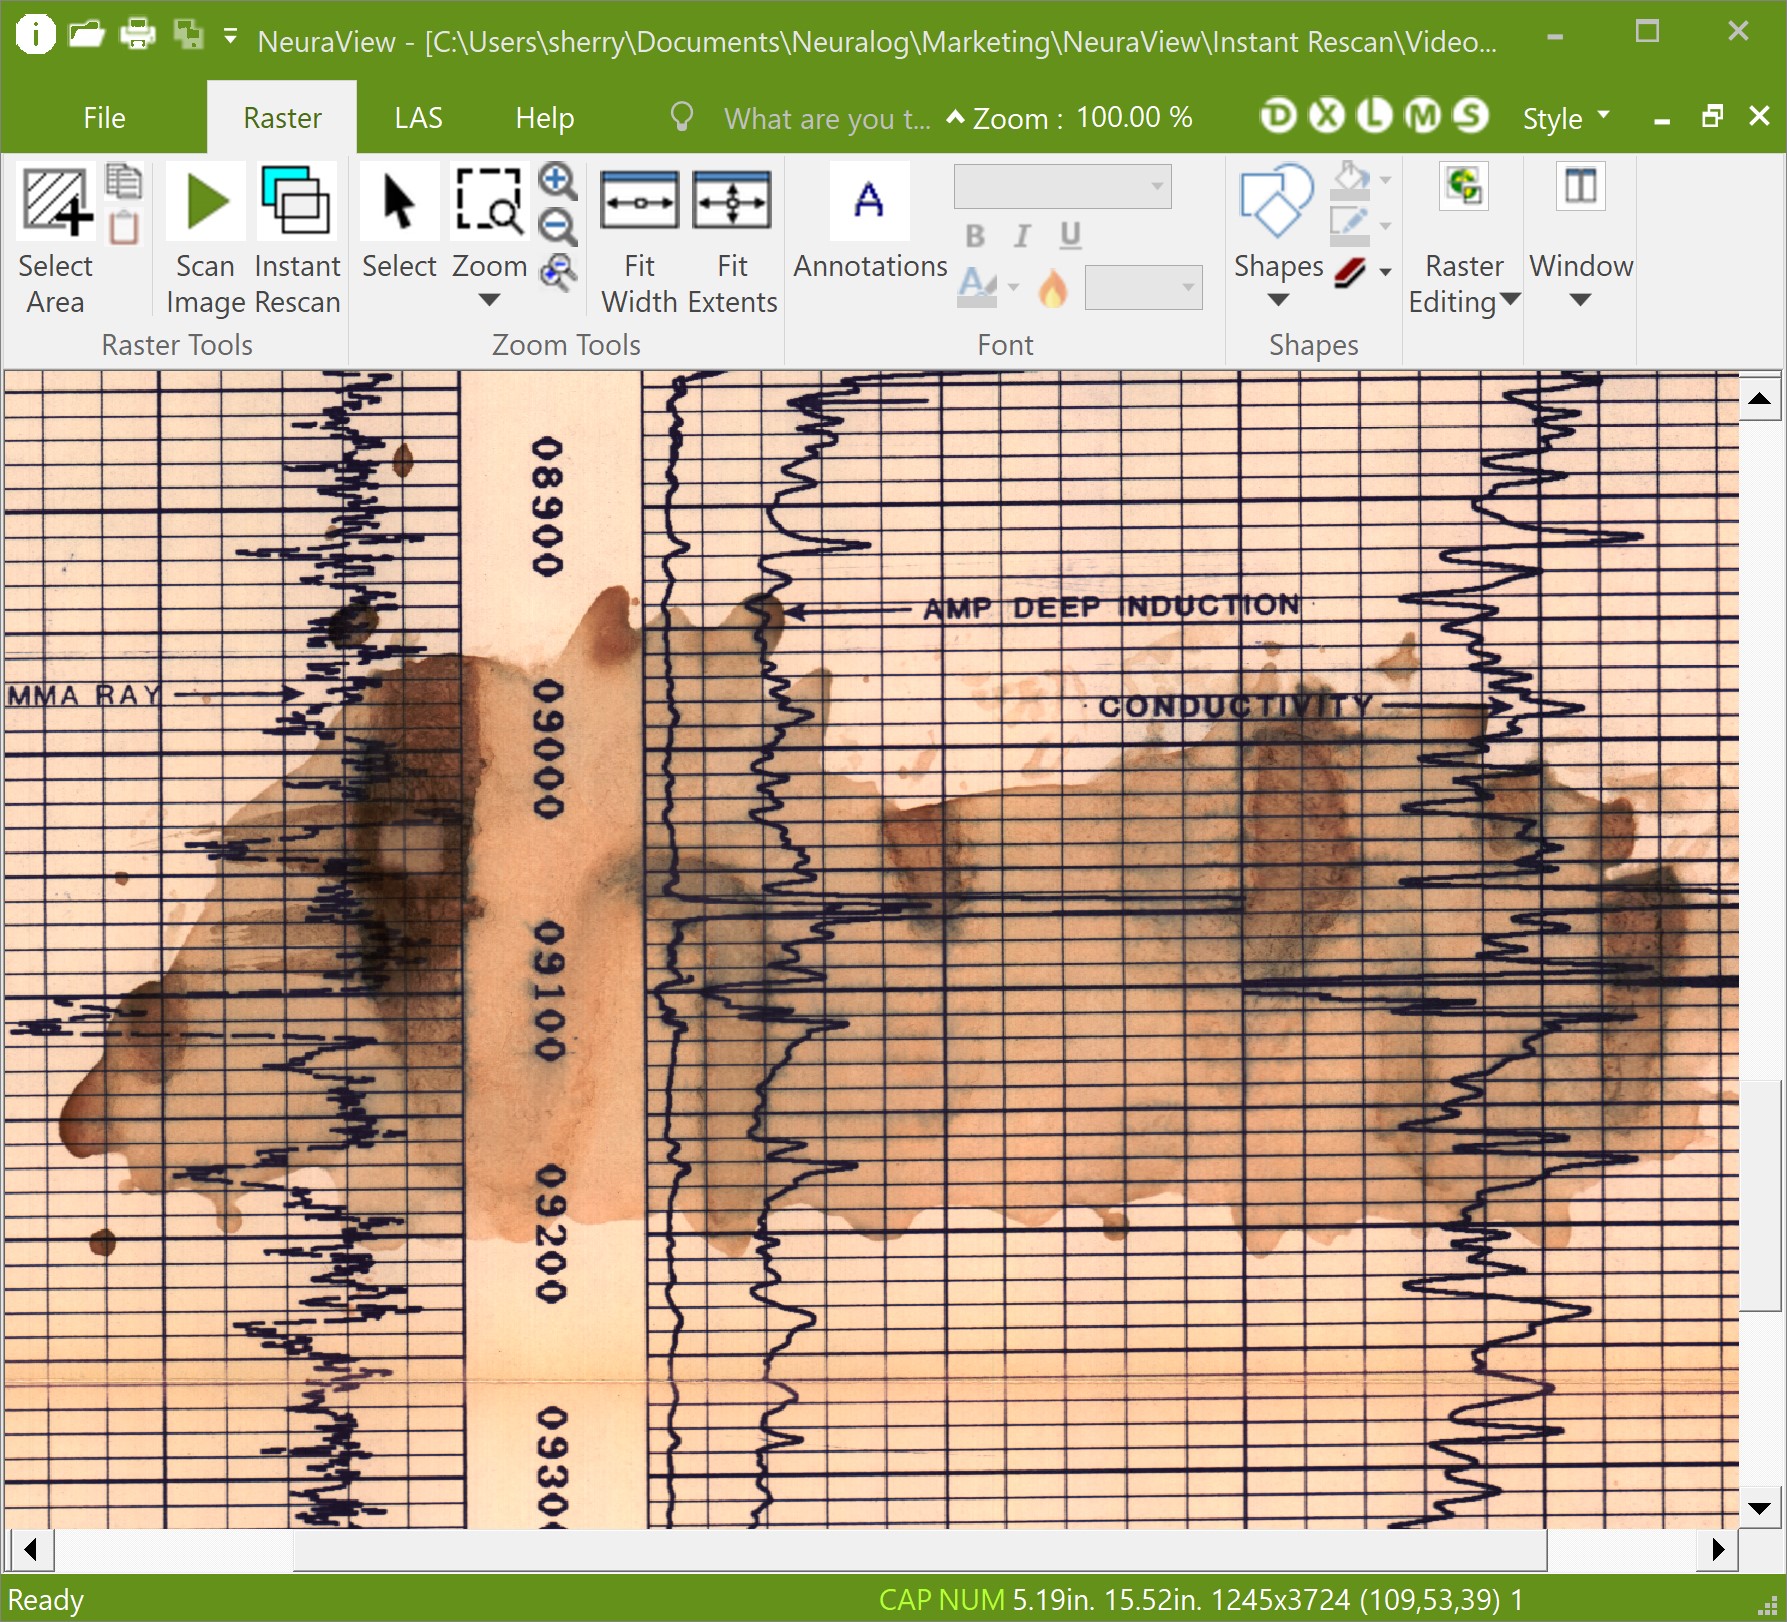The width and height of the screenshot is (1787, 1622).
Task: Click the horizontal scrollbar right arrow
Action: pos(1718,1549)
